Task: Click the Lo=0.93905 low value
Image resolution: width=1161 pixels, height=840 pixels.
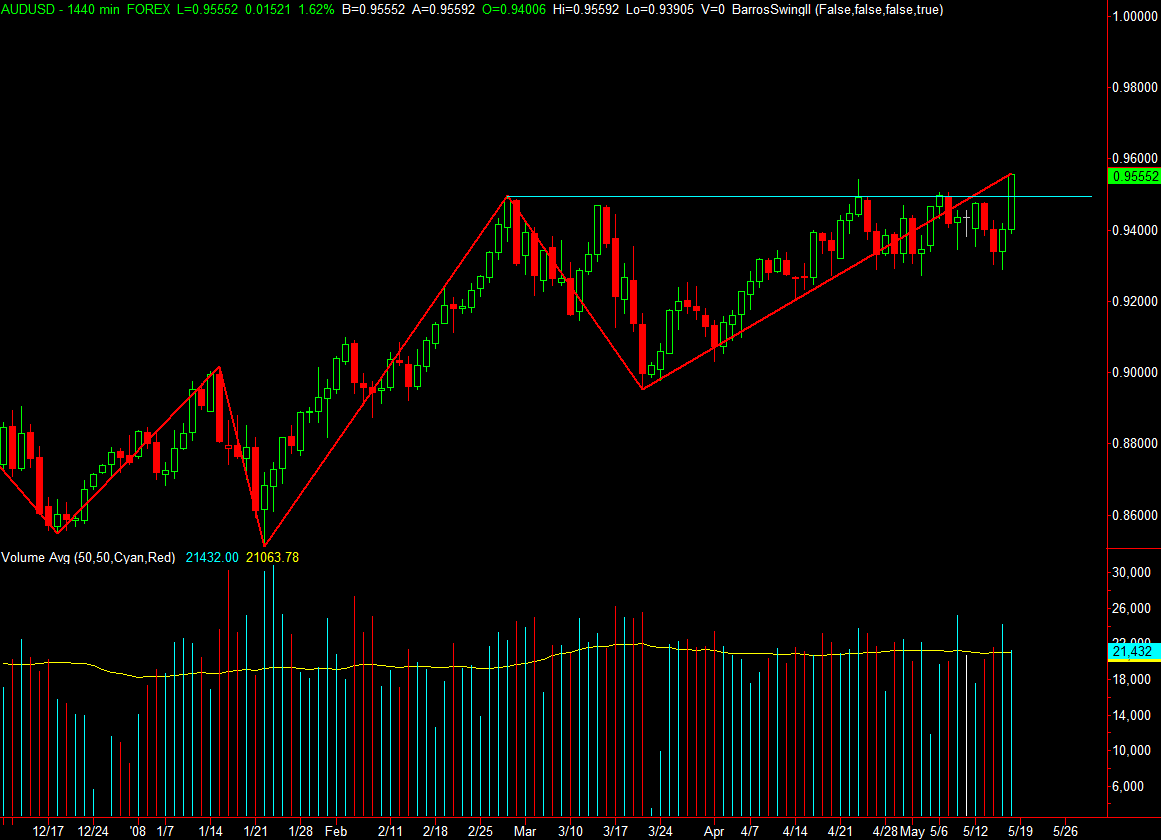Action: [x=659, y=10]
